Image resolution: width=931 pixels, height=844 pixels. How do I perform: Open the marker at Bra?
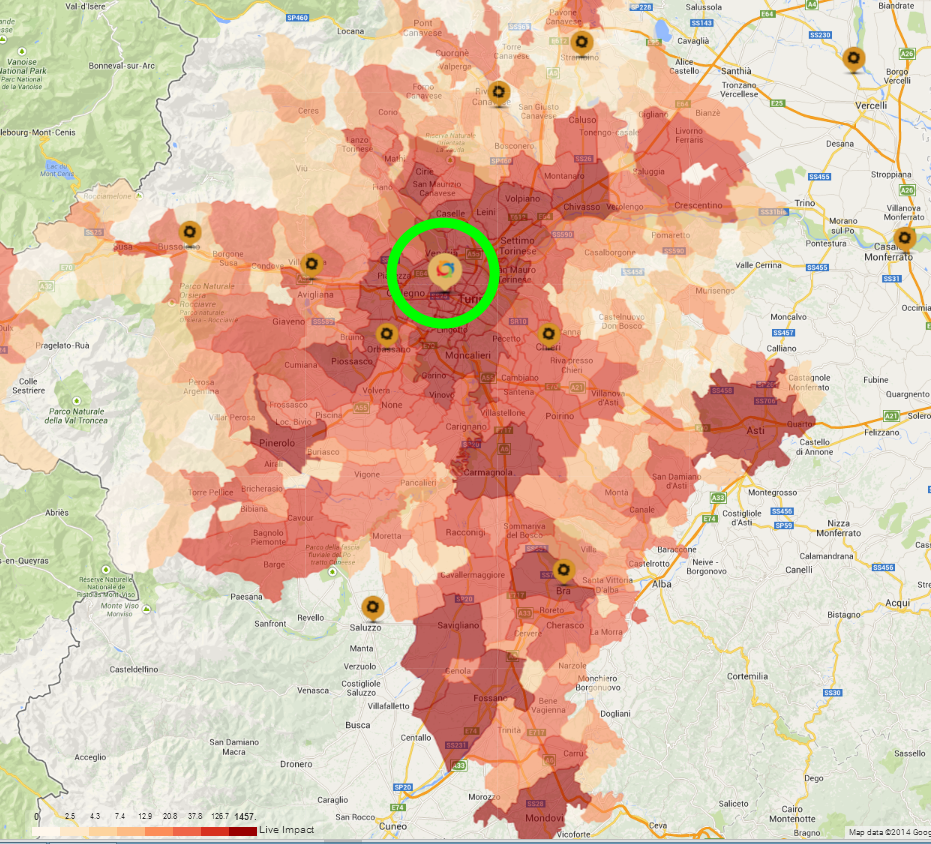pyautogui.click(x=563, y=571)
